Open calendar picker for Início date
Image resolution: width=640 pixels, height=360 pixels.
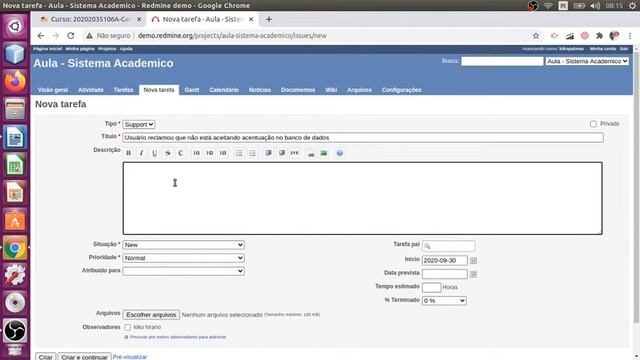473,260
